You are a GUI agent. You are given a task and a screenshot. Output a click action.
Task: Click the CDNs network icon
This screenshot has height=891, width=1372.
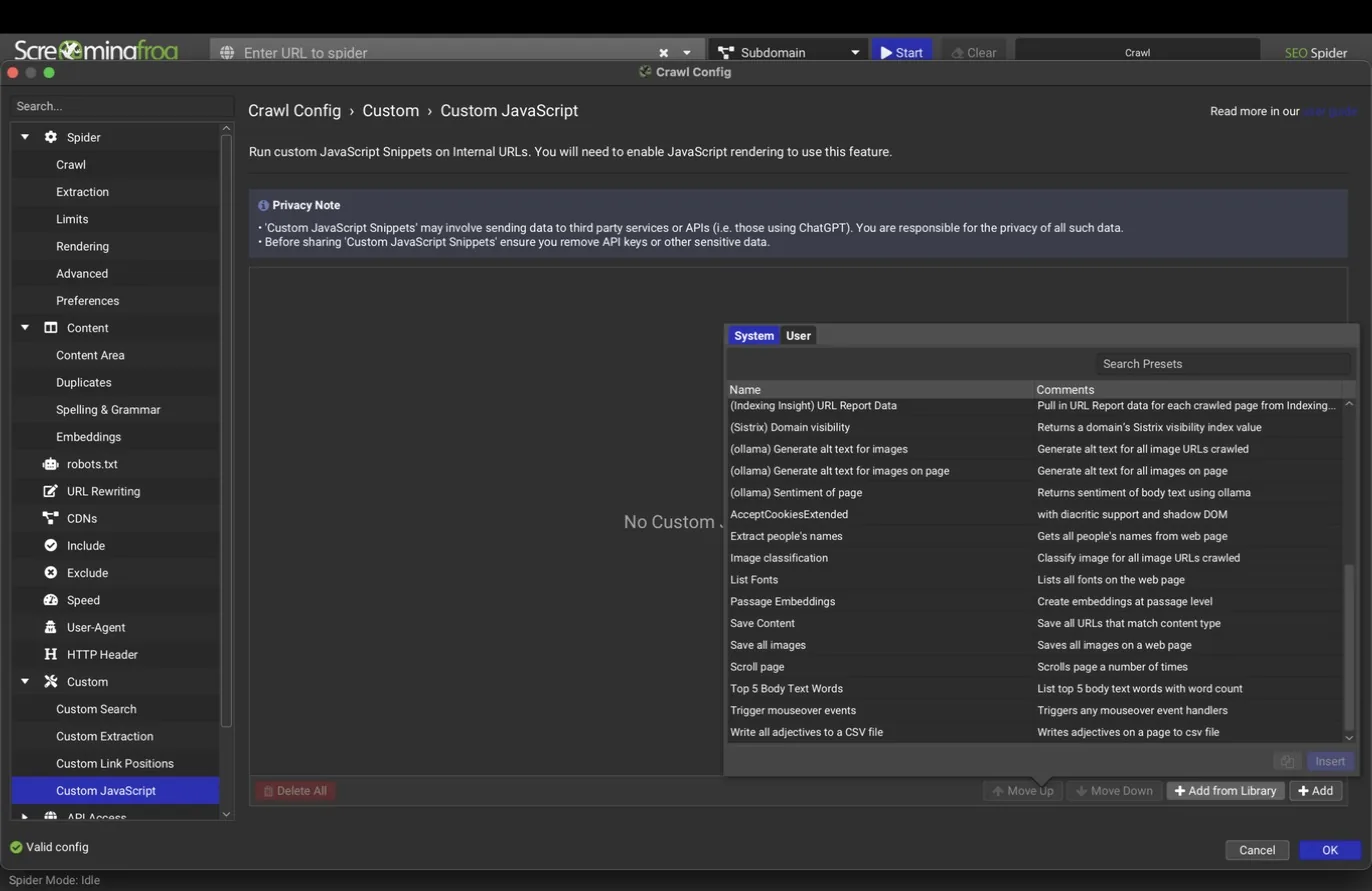pos(50,518)
